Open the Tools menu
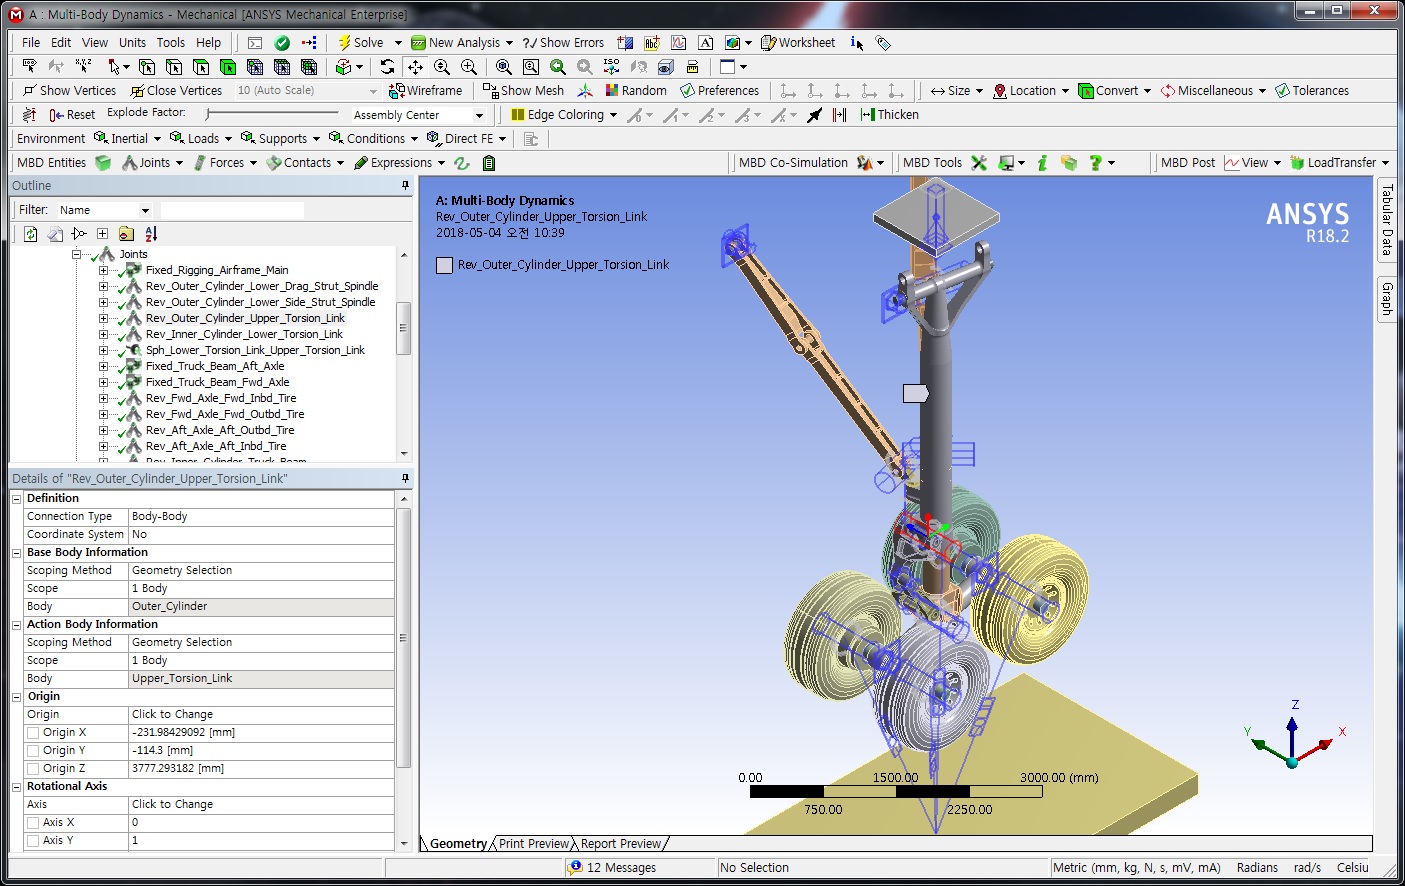The height and width of the screenshot is (886, 1405). pyautogui.click(x=170, y=43)
